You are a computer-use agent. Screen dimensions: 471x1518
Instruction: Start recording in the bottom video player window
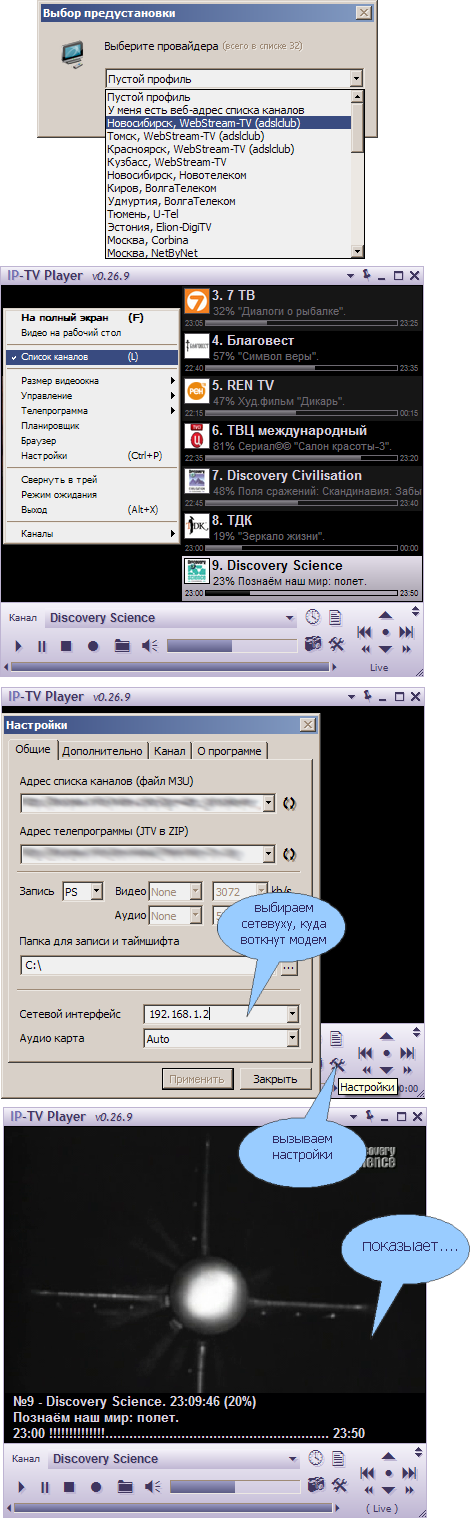click(x=95, y=1487)
